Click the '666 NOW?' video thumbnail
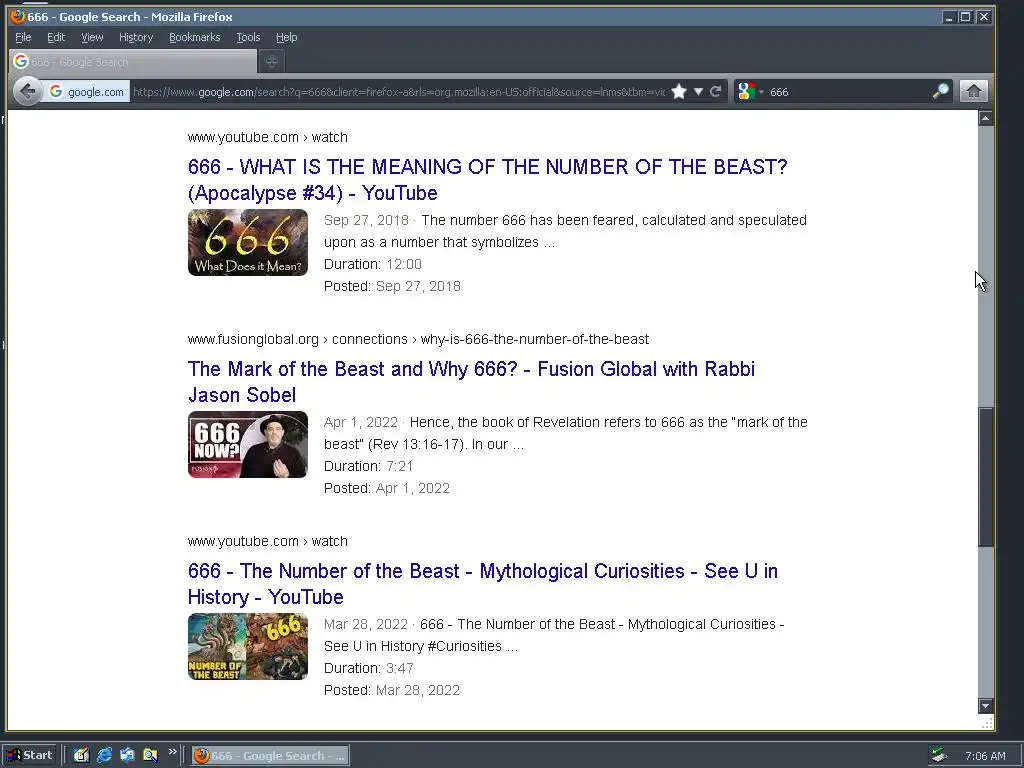 pos(248,444)
